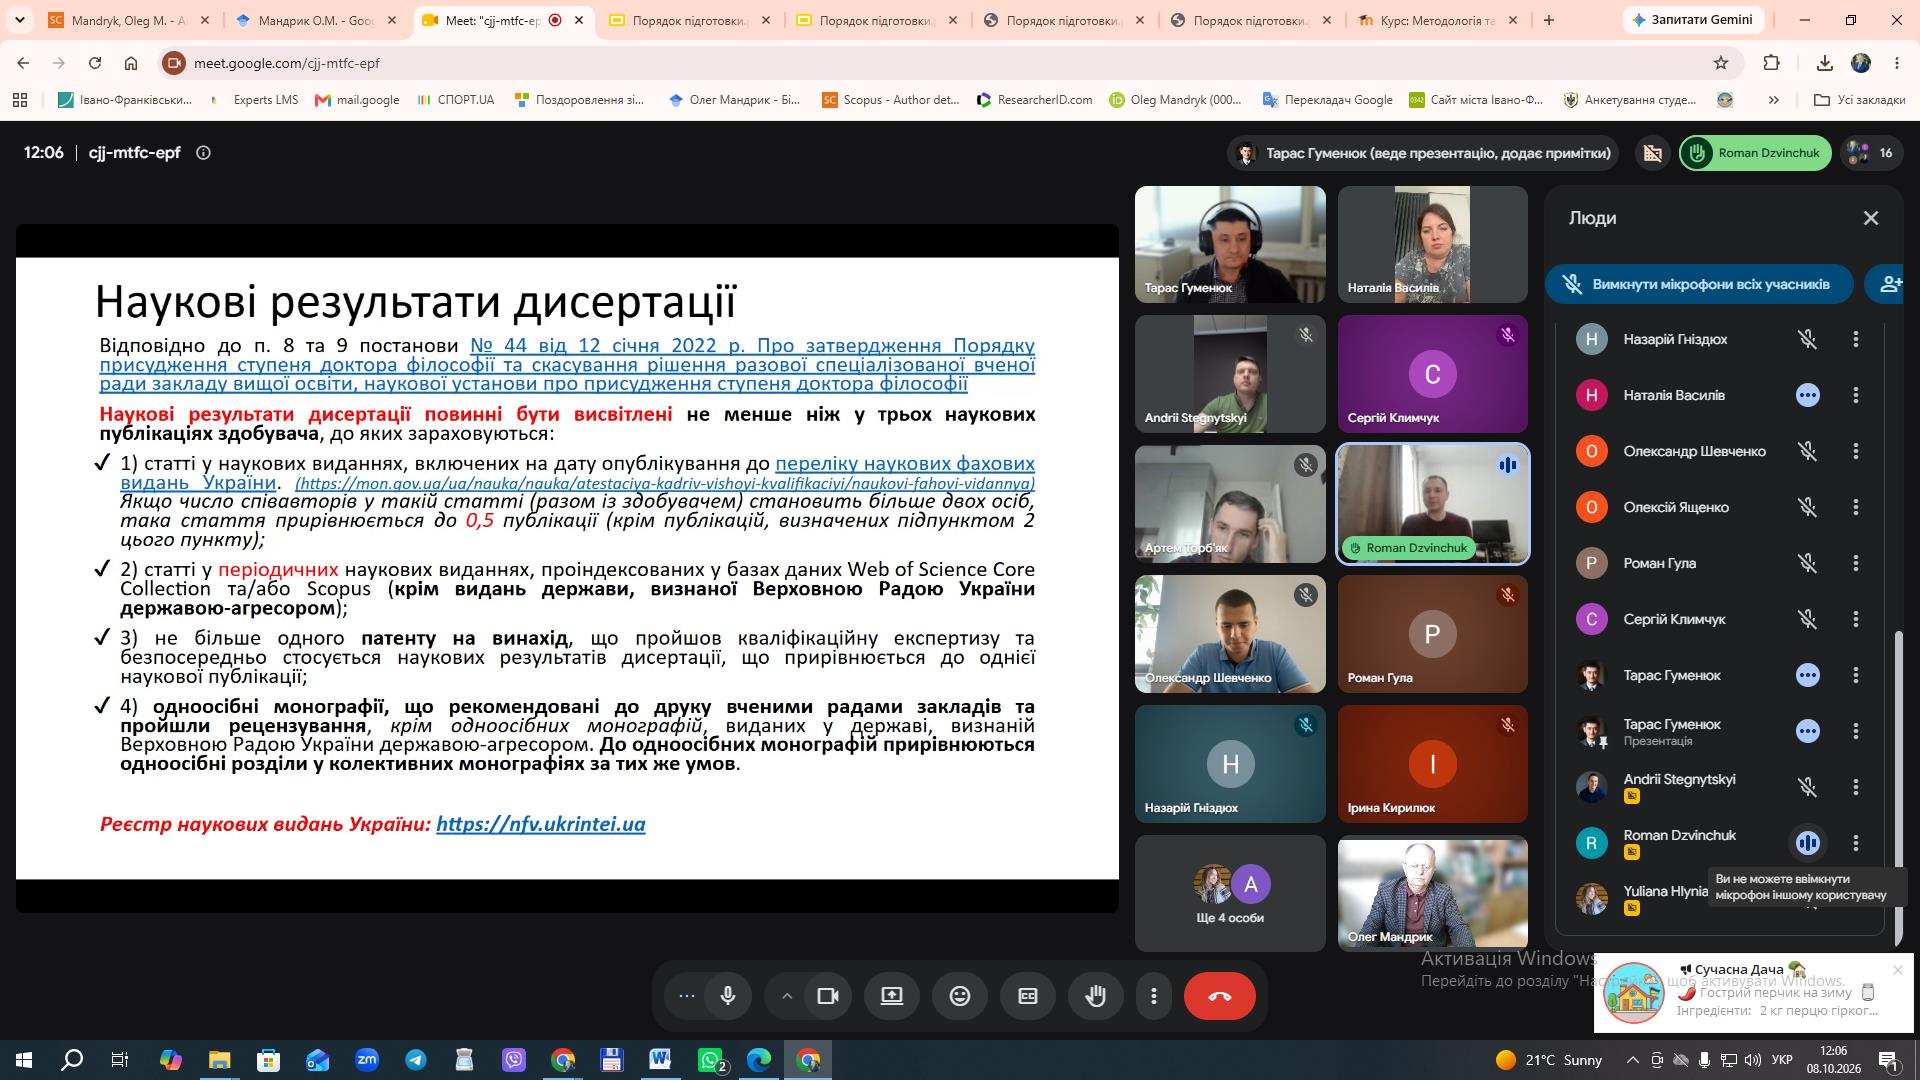The height and width of the screenshot is (1080, 1920).
Task: Open the Chrome extensions puzzle icon
Action: pos(1771,63)
